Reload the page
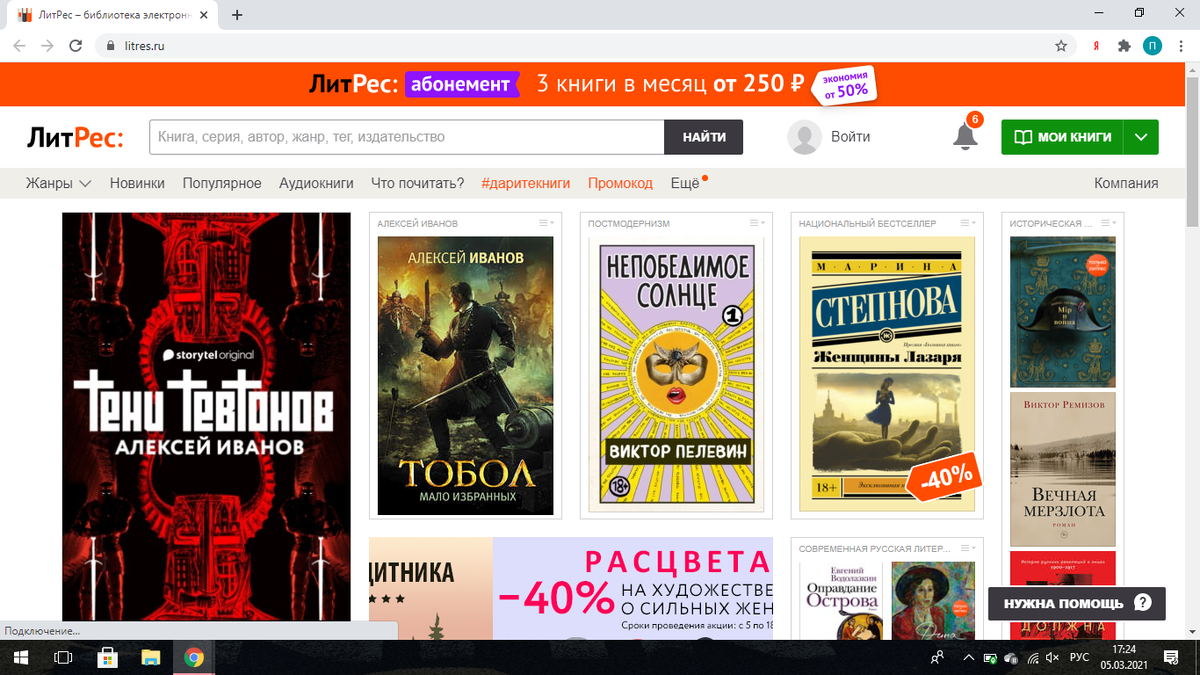The height and width of the screenshot is (675, 1200). [76, 46]
